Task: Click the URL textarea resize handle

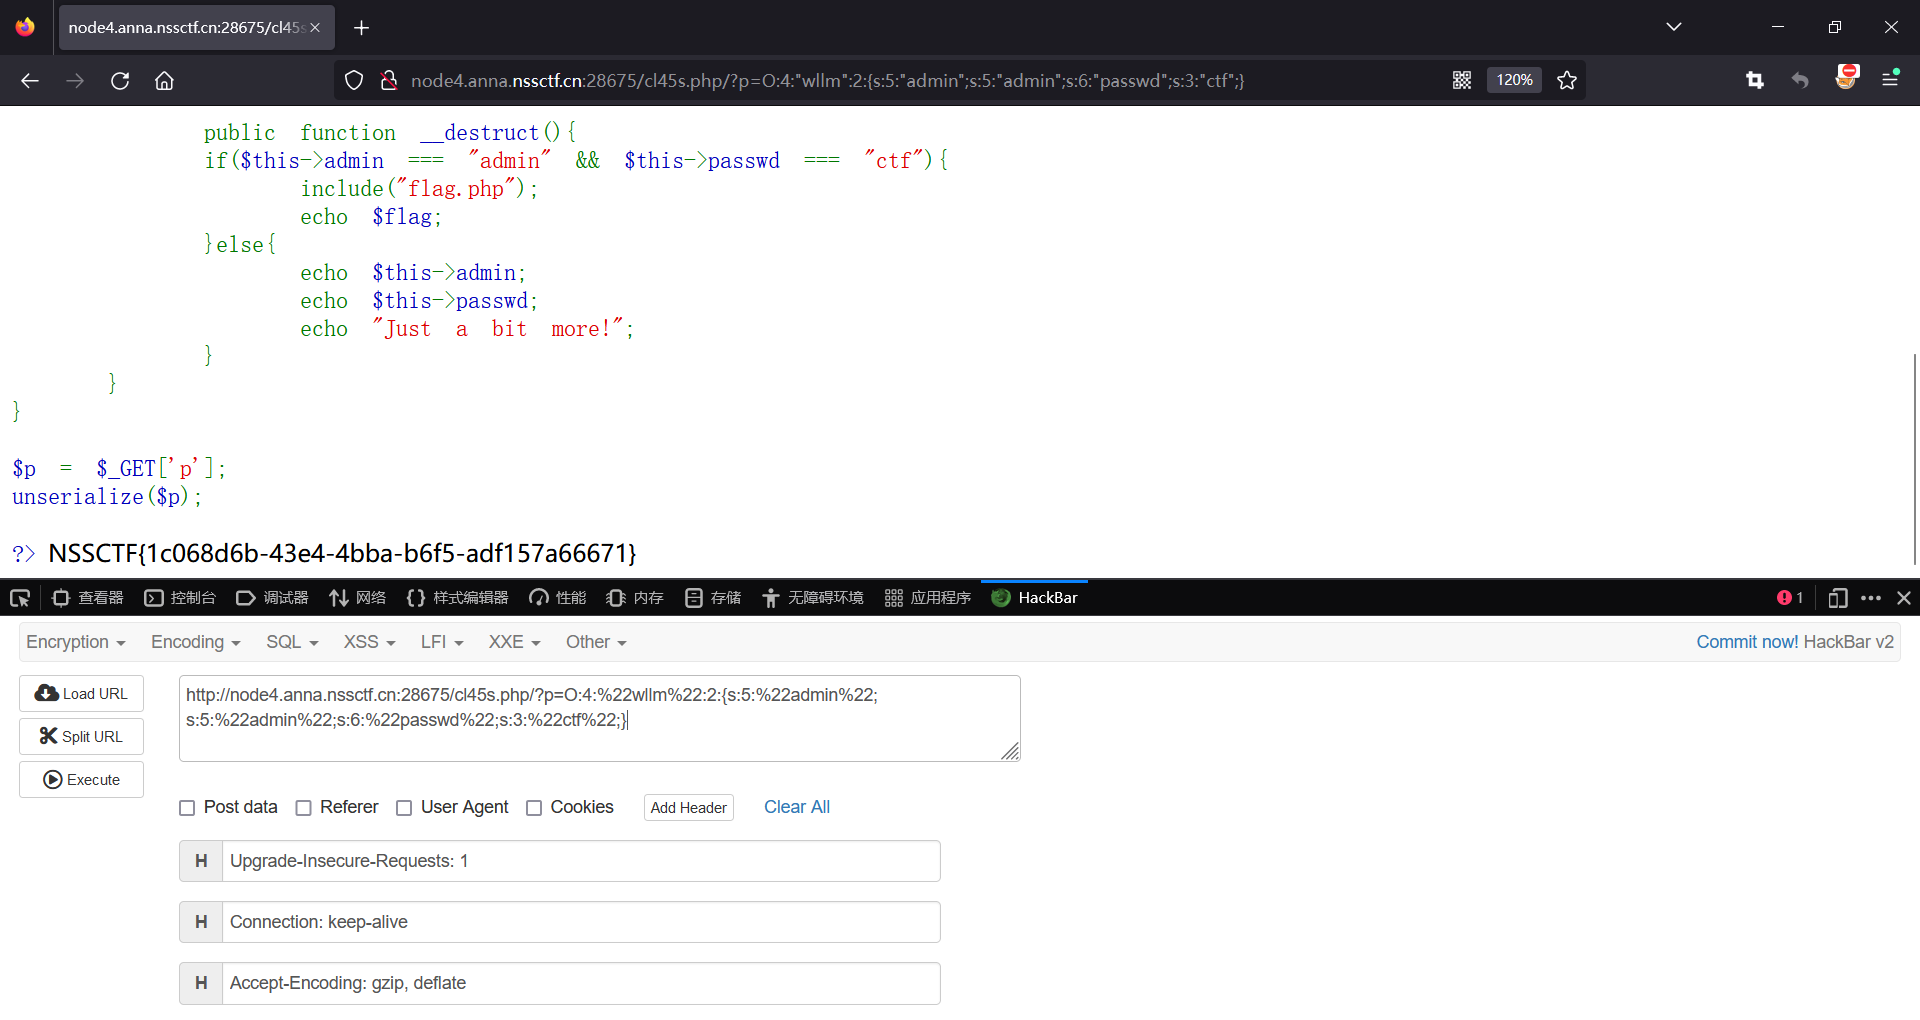Action: tap(1010, 752)
